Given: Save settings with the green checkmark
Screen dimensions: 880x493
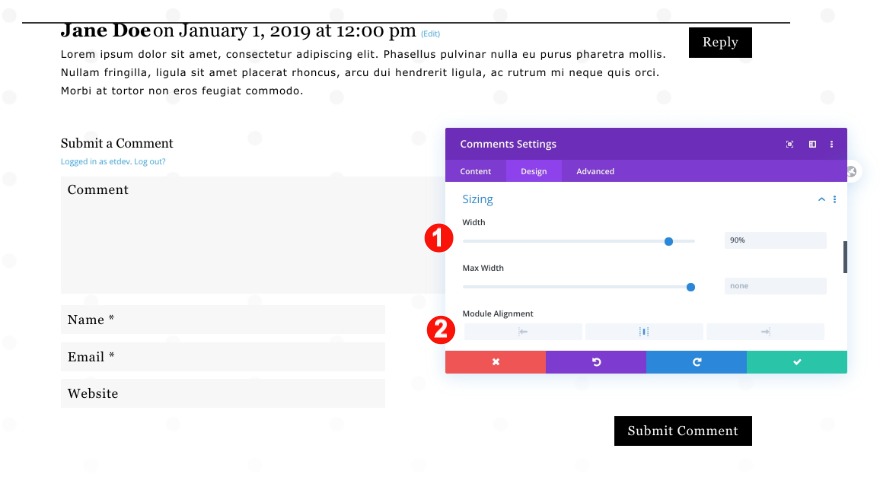Looking at the screenshot, I should pos(797,362).
